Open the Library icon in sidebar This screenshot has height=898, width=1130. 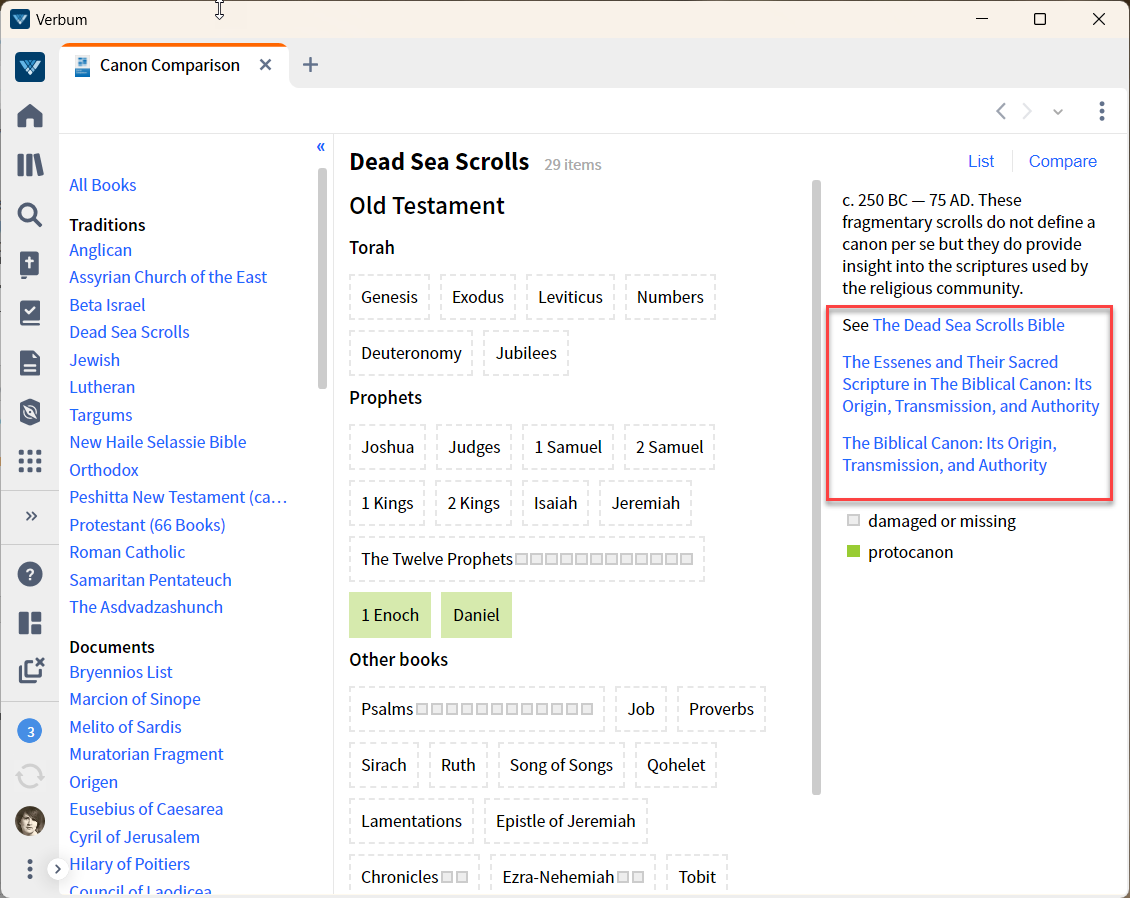point(30,165)
